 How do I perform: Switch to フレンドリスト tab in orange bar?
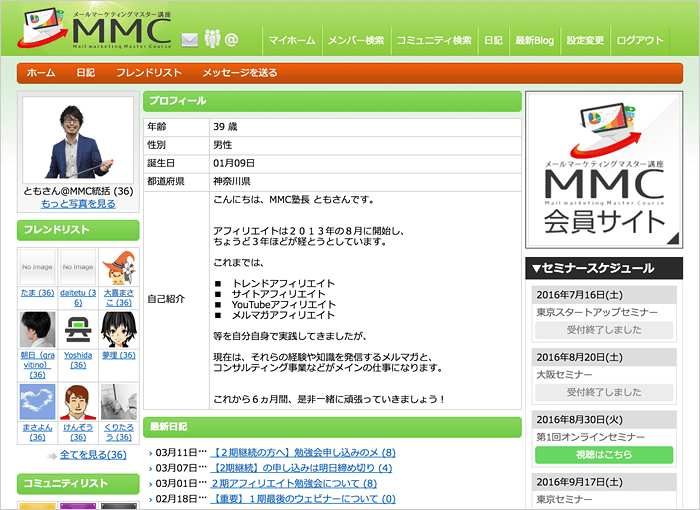pyautogui.click(x=148, y=73)
